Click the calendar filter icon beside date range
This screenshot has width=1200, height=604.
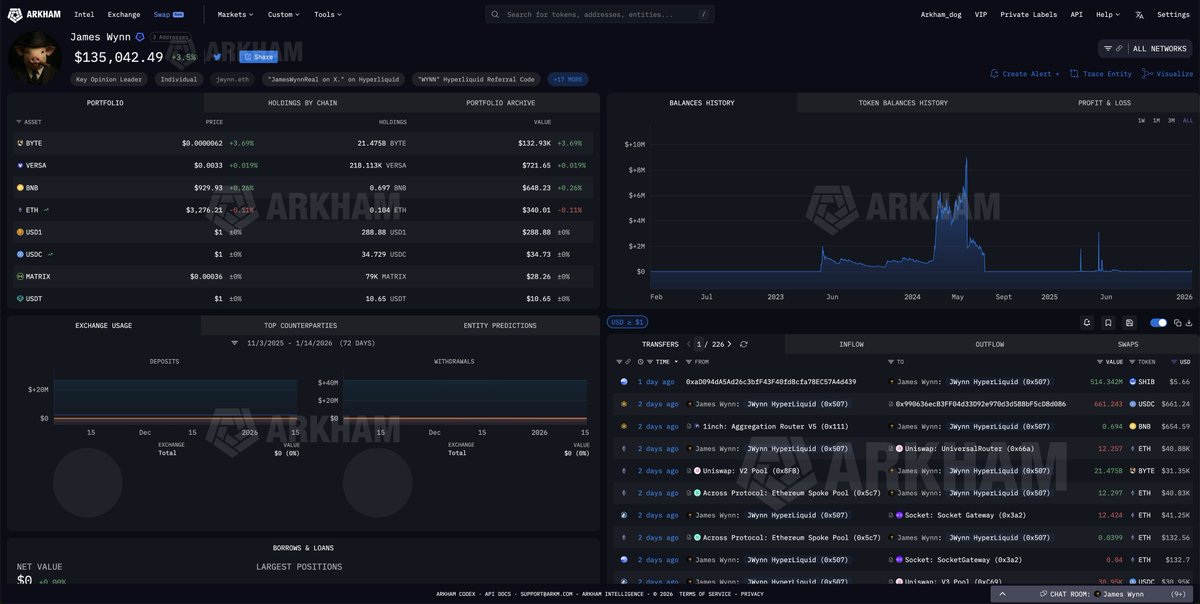pos(235,343)
